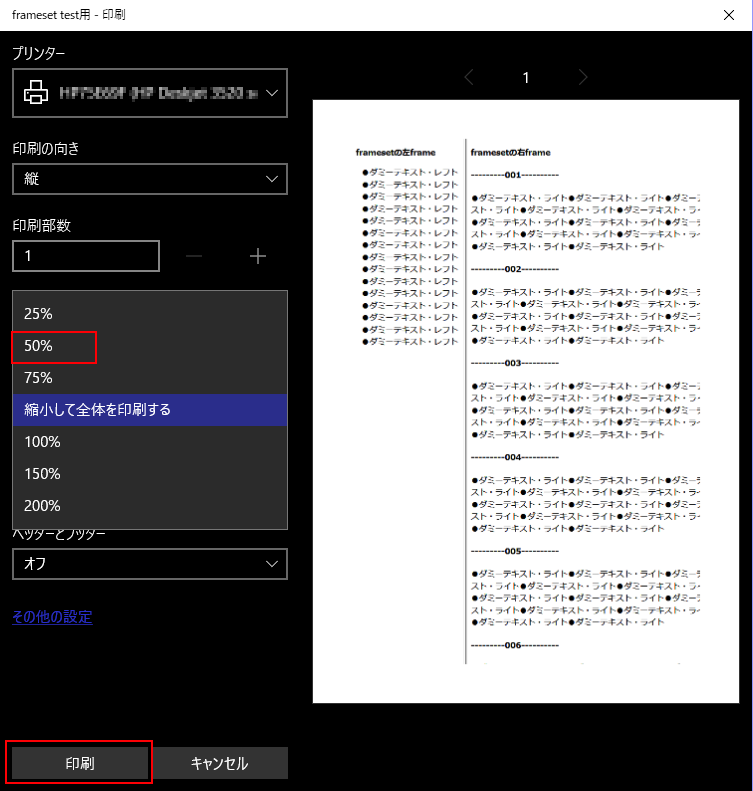Screen dimensions: 753x791
Task: Open the printer selection dropdown
Action: pyautogui.click(x=150, y=94)
